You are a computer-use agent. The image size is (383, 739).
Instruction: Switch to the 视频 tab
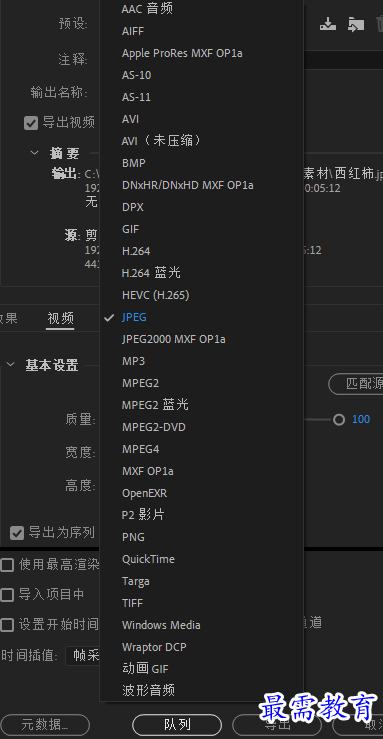[x=60, y=319]
